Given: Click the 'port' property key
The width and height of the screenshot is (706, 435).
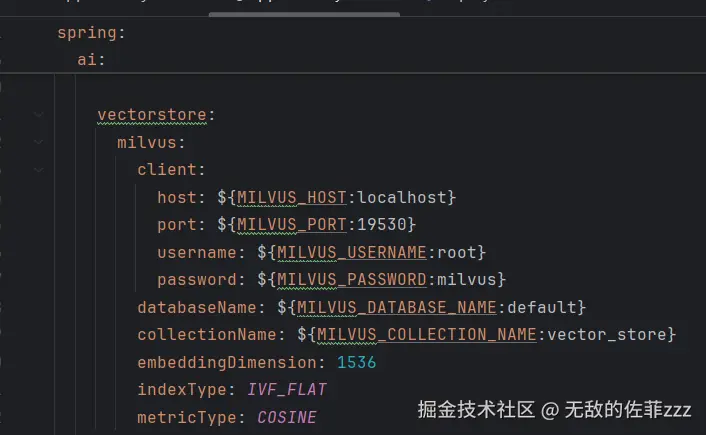Looking at the screenshot, I should (x=176, y=224).
